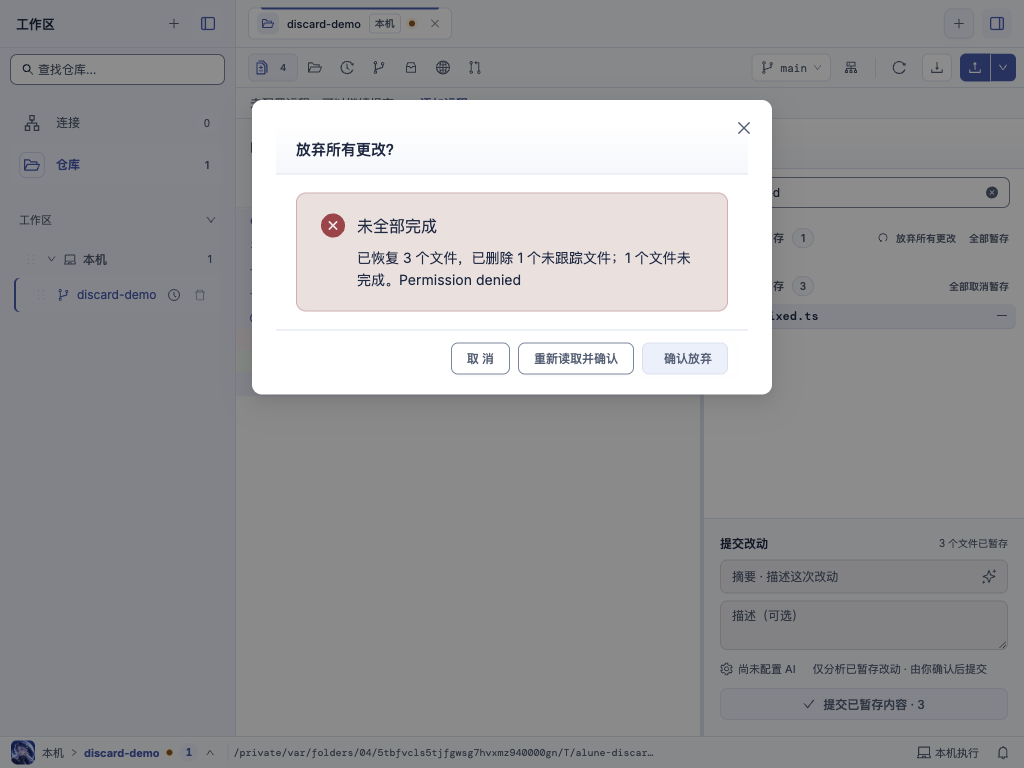
Task: Focus the commit summary input field
Action: tap(863, 577)
